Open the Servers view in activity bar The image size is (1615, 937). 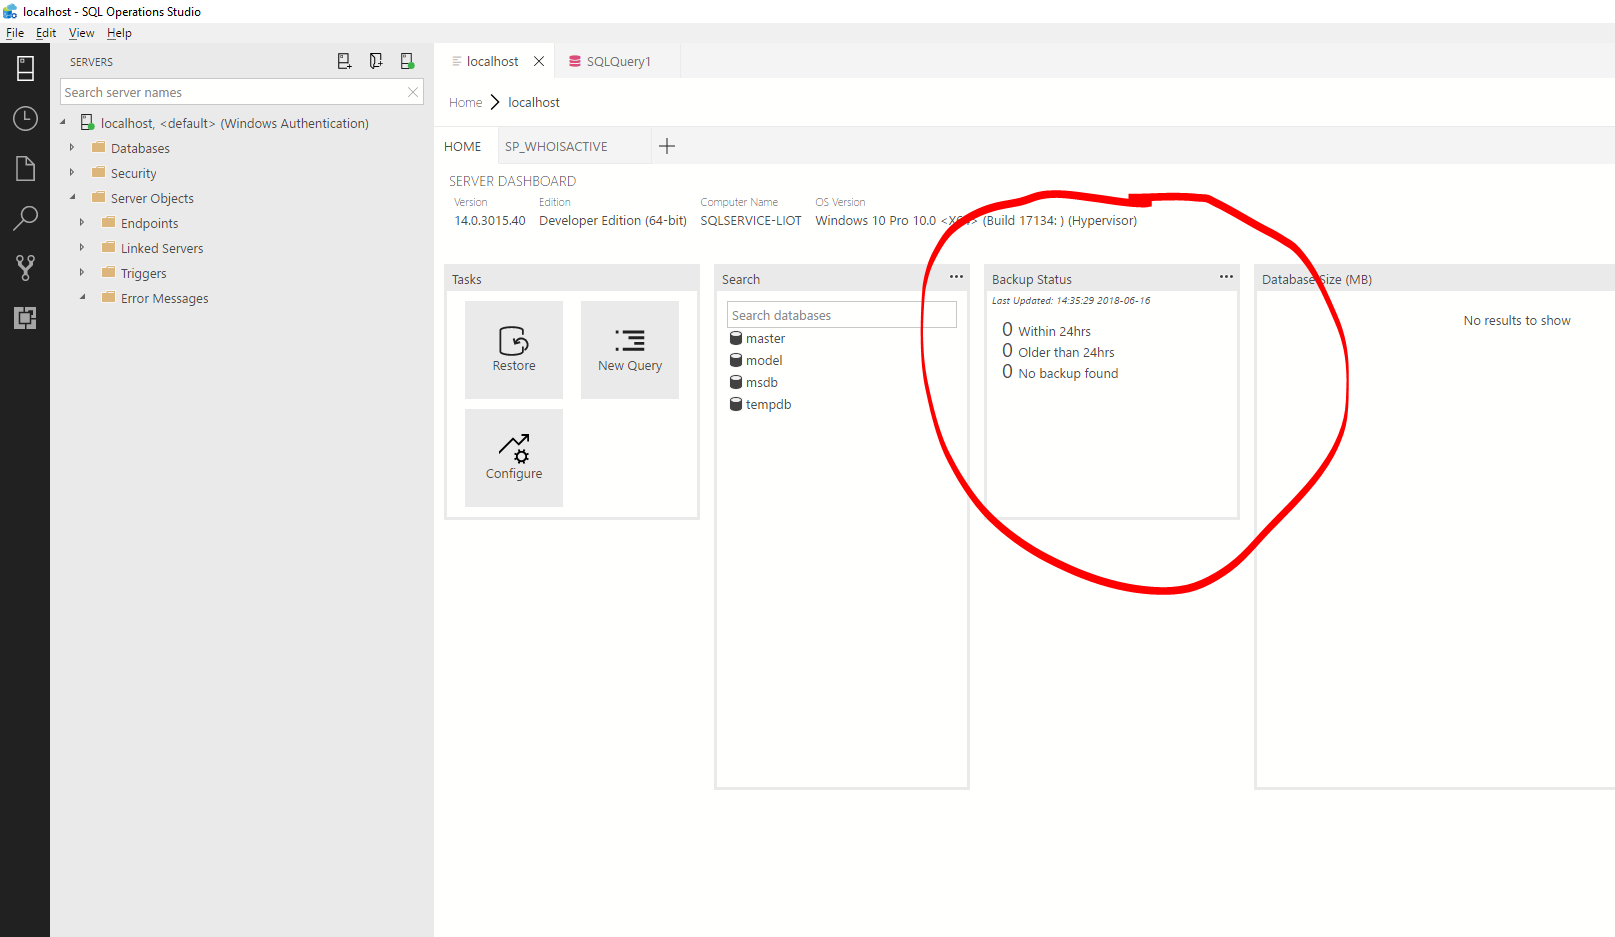(x=25, y=68)
